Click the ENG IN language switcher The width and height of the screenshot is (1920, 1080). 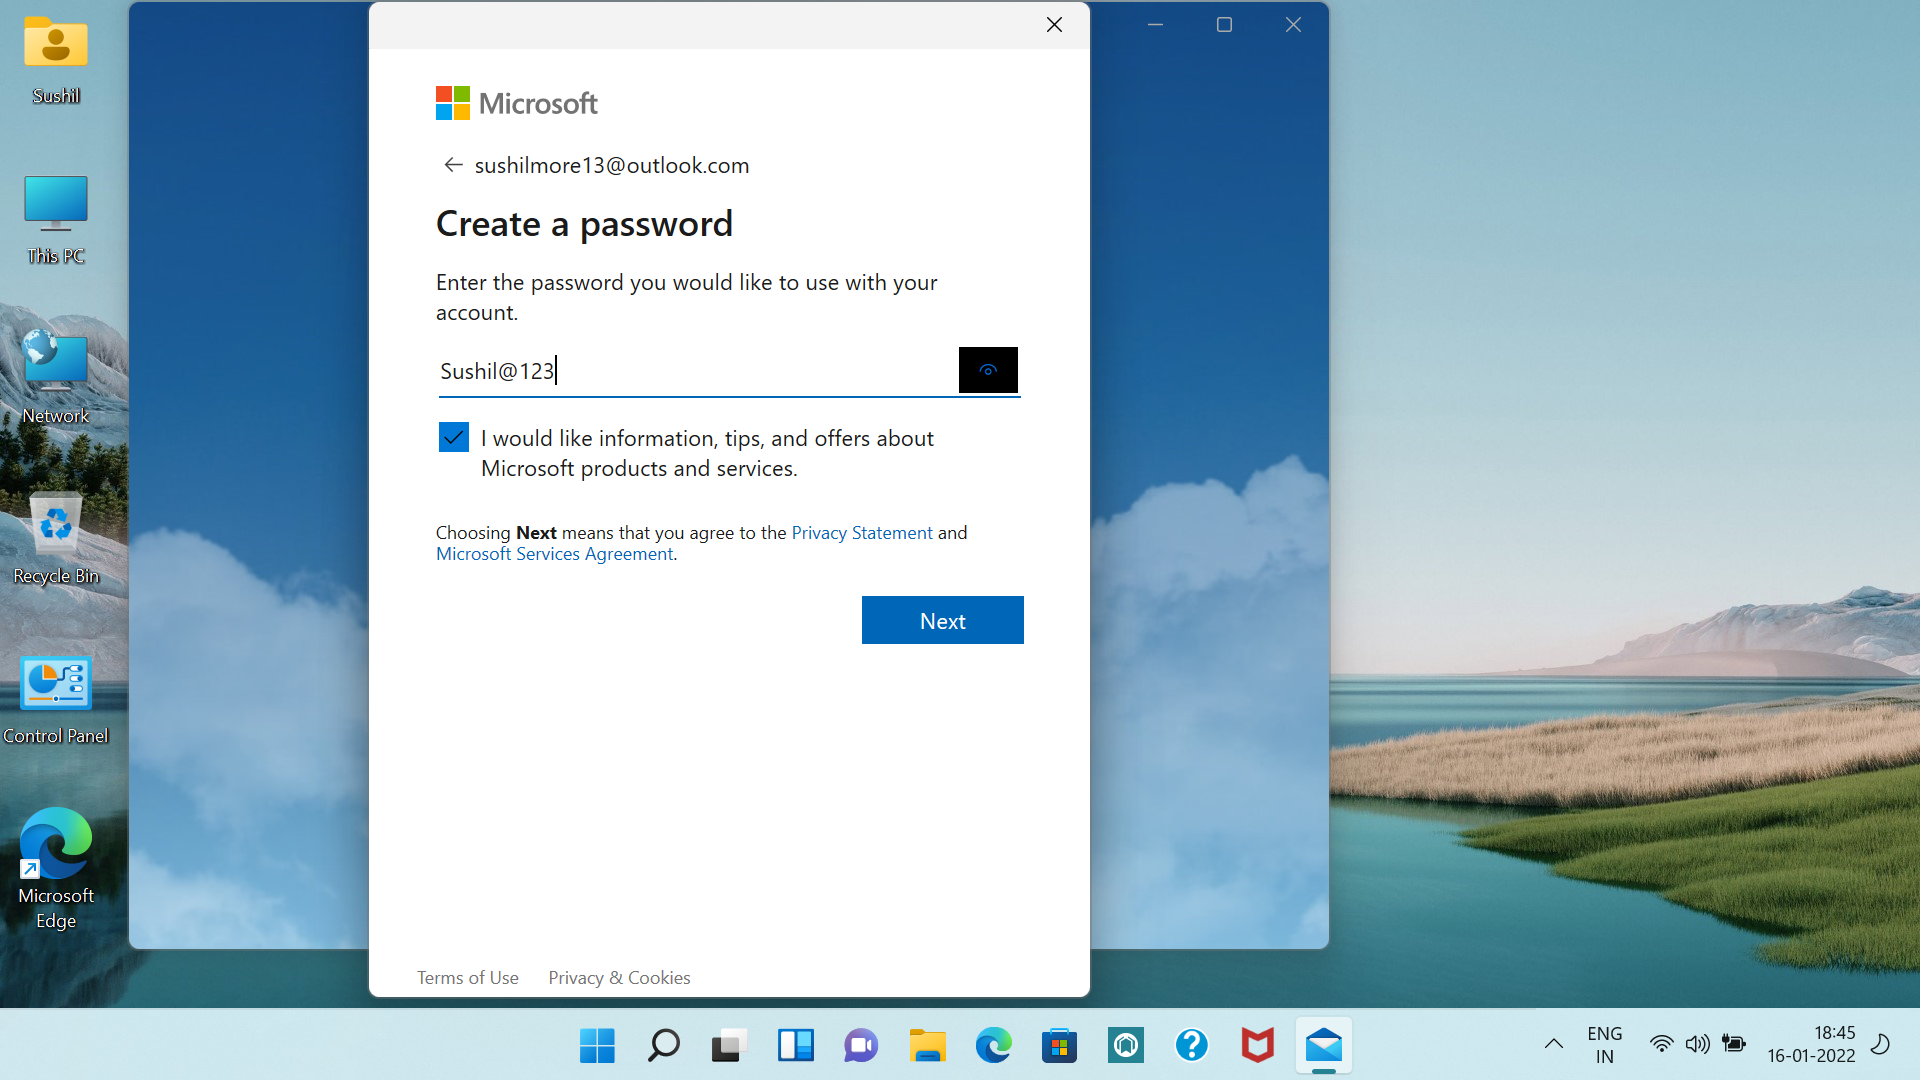pyautogui.click(x=1604, y=1045)
